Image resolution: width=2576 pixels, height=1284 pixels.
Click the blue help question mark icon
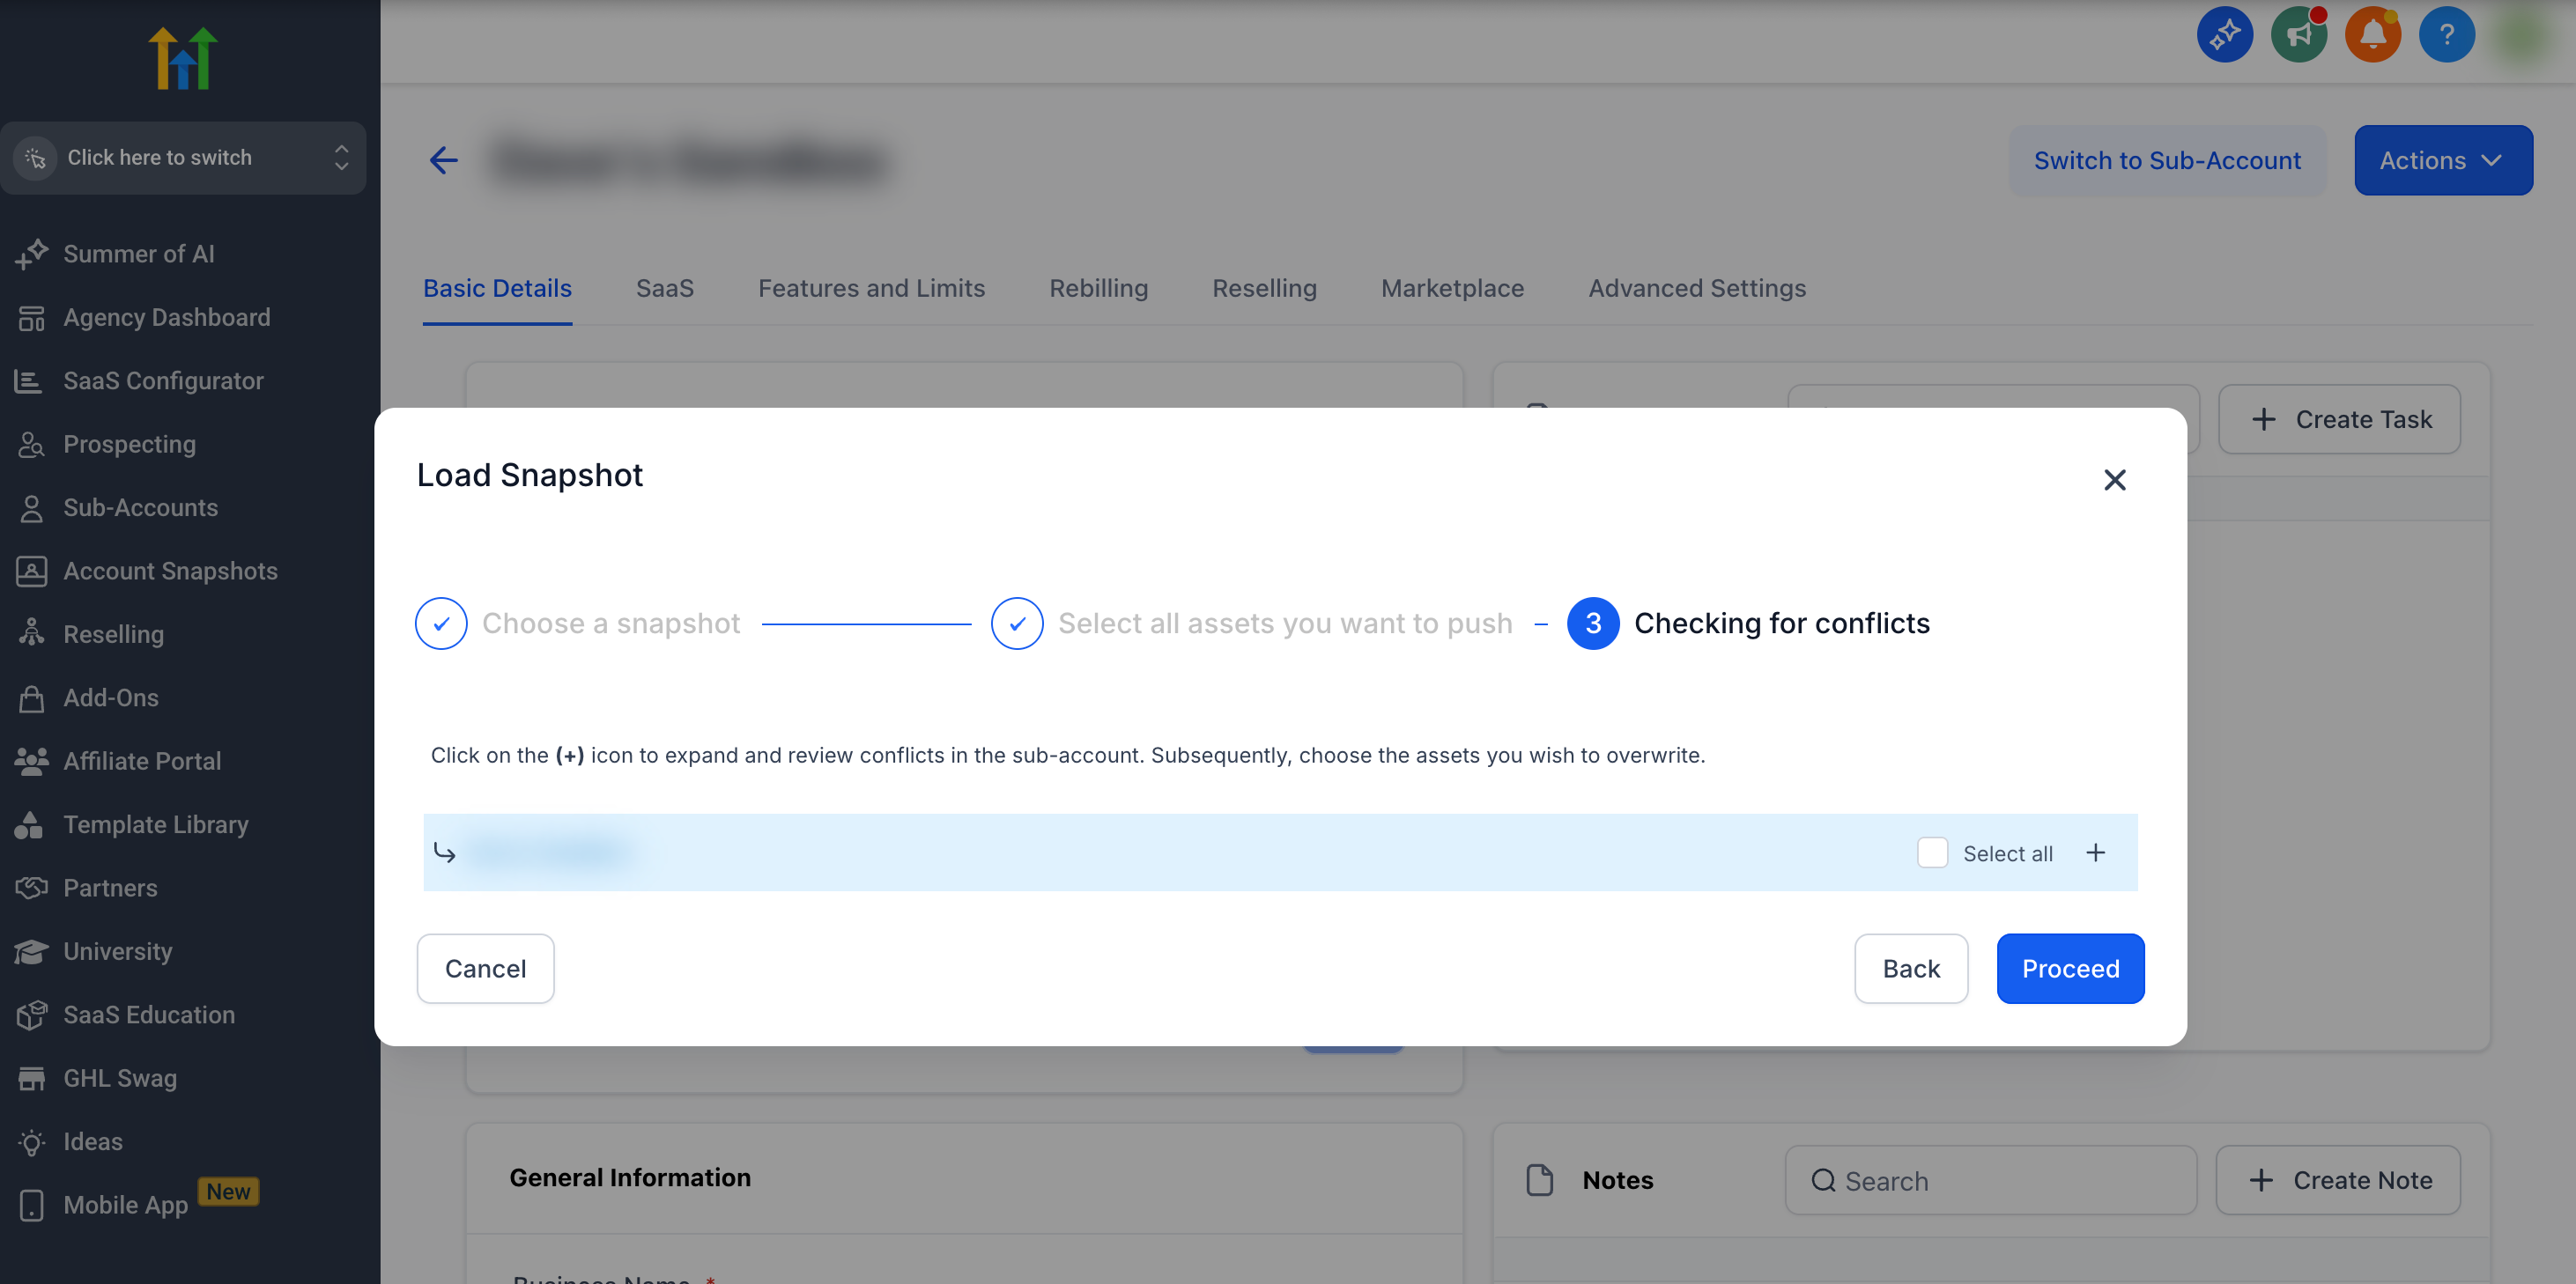point(2446,36)
